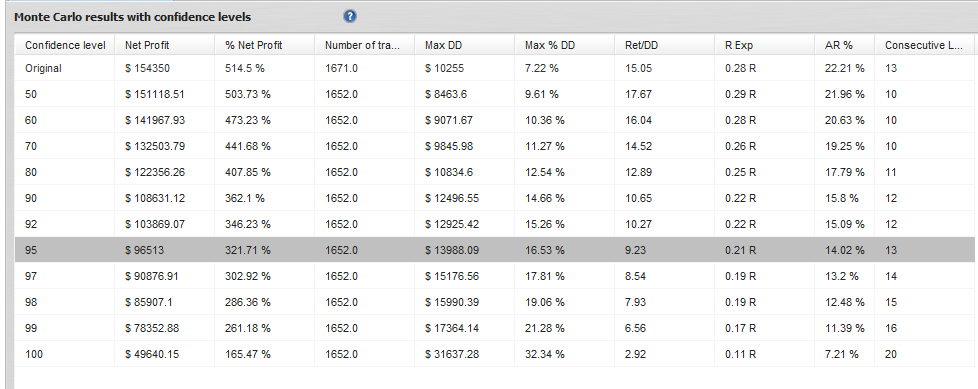This screenshot has width=978, height=389.
Task: Click R Exp value 0.11 R
Action: (x=740, y=354)
